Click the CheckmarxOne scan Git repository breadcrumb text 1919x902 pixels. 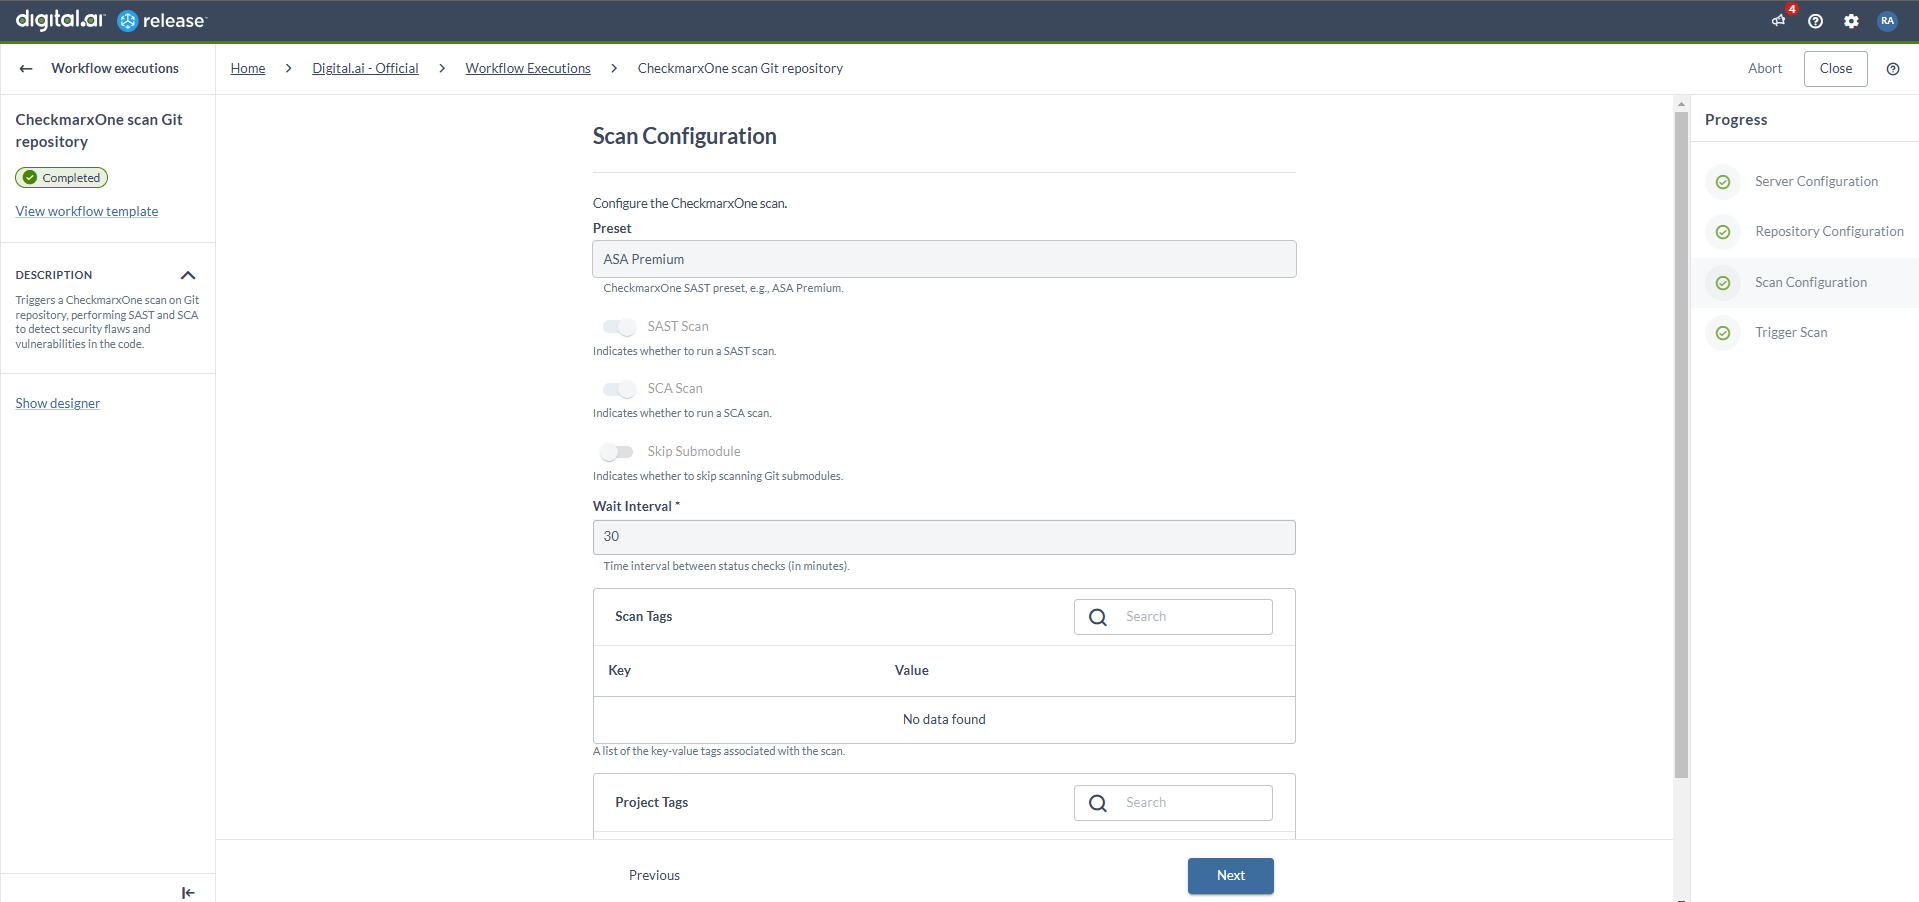click(x=740, y=68)
